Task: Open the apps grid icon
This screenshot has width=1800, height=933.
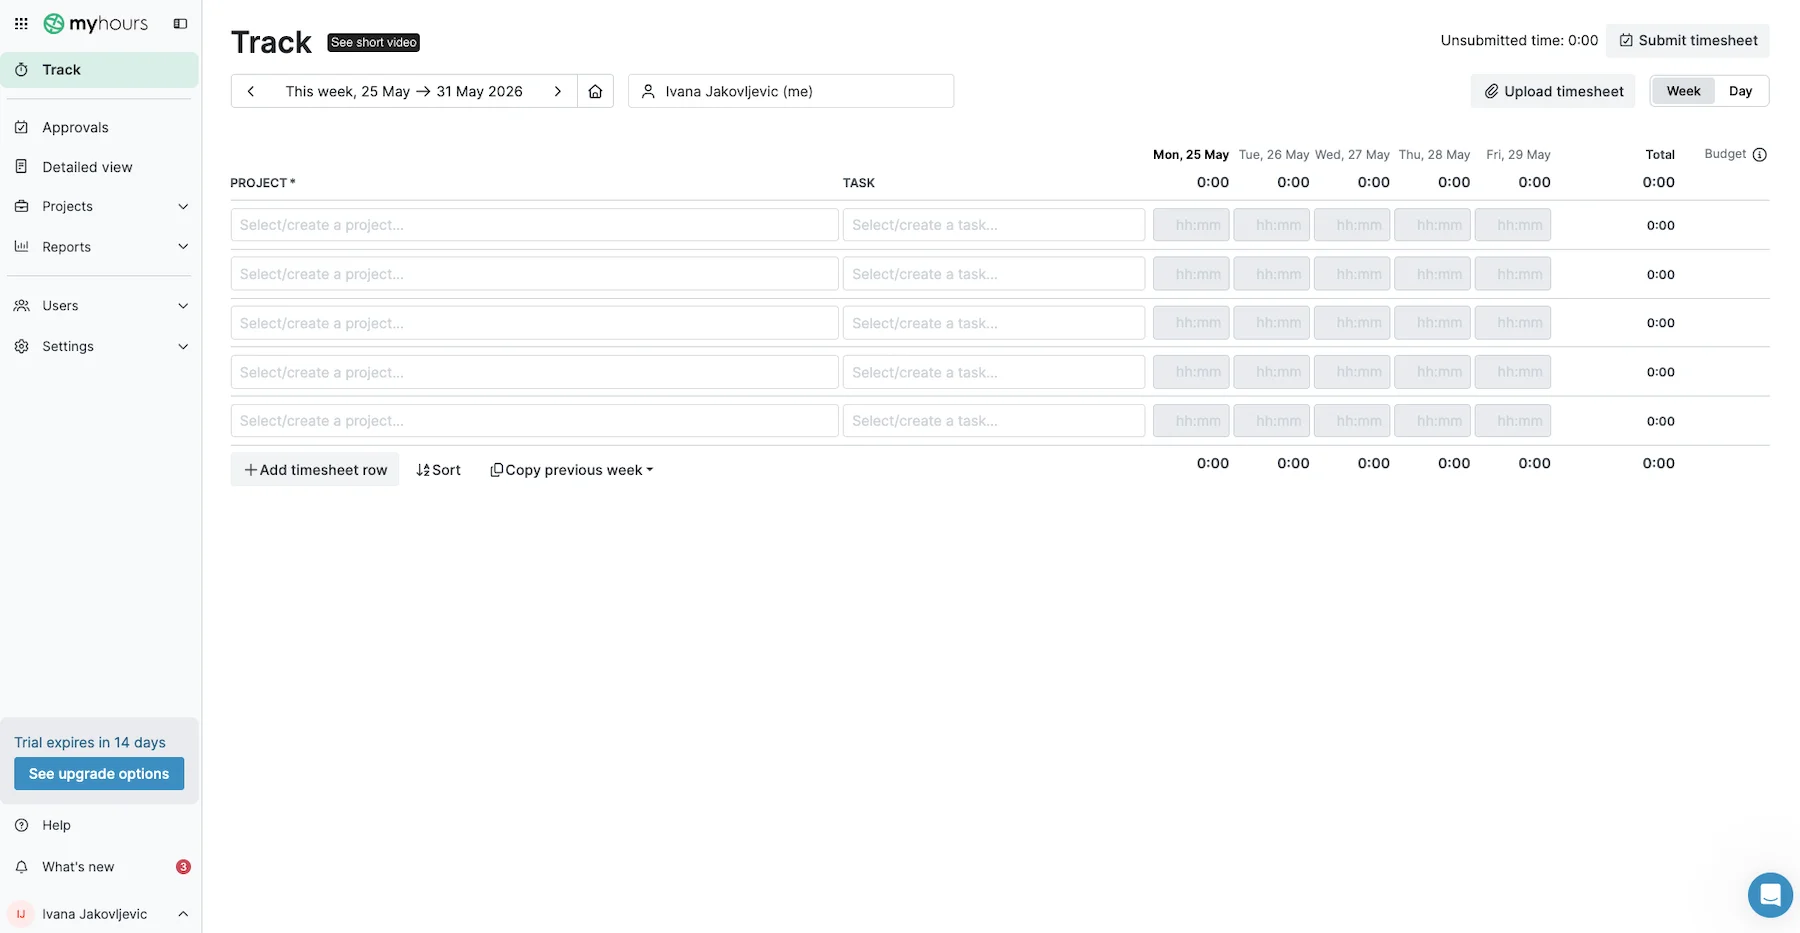Action: [x=21, y=23]
